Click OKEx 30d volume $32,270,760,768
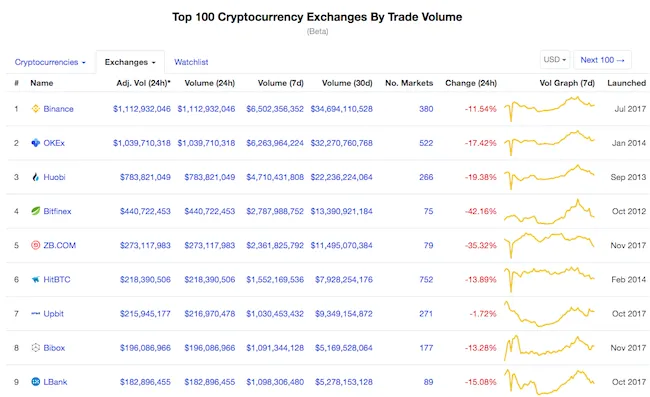This screenshot has width=650, height=397. [342, 143]
